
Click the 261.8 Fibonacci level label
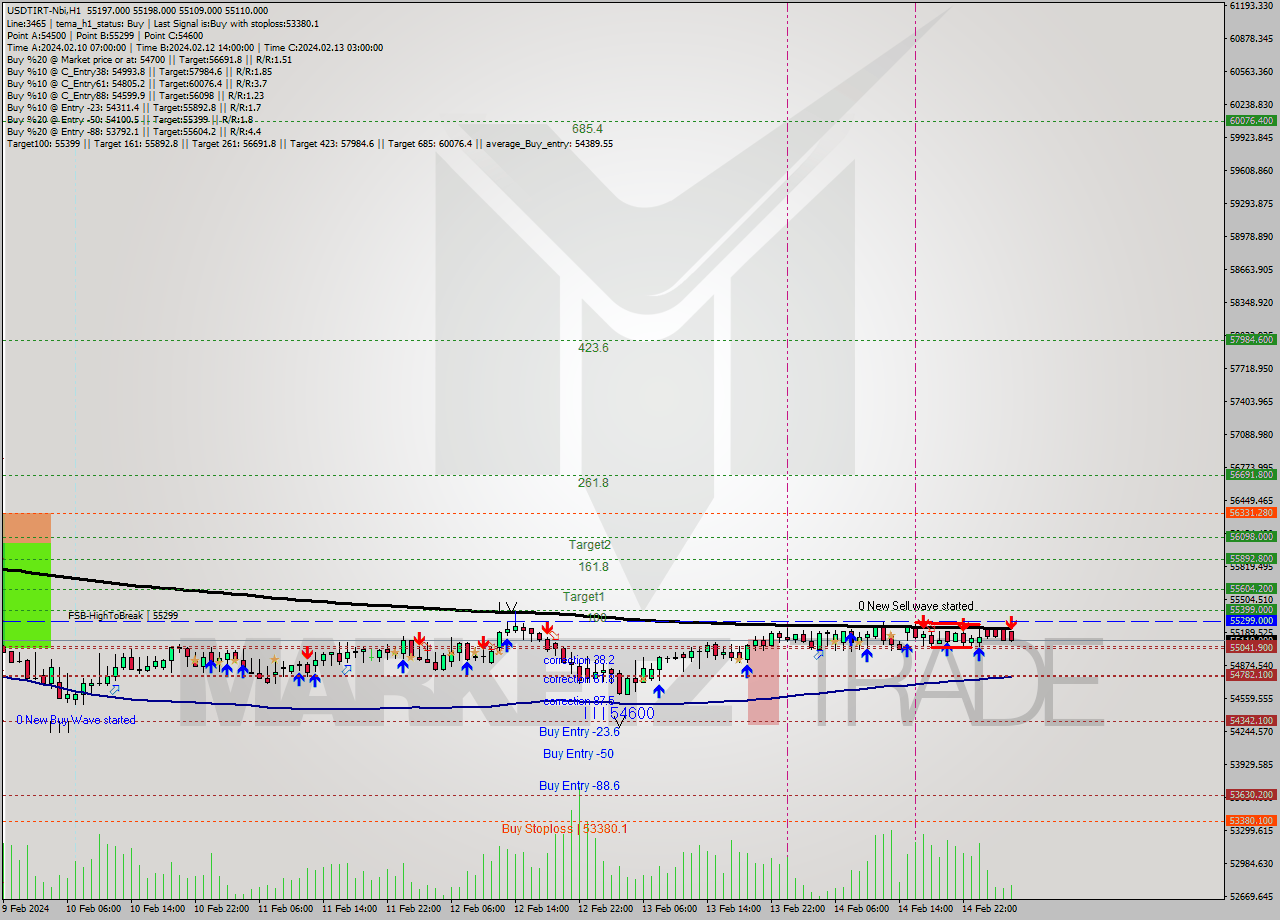click(x=593, y=483)
